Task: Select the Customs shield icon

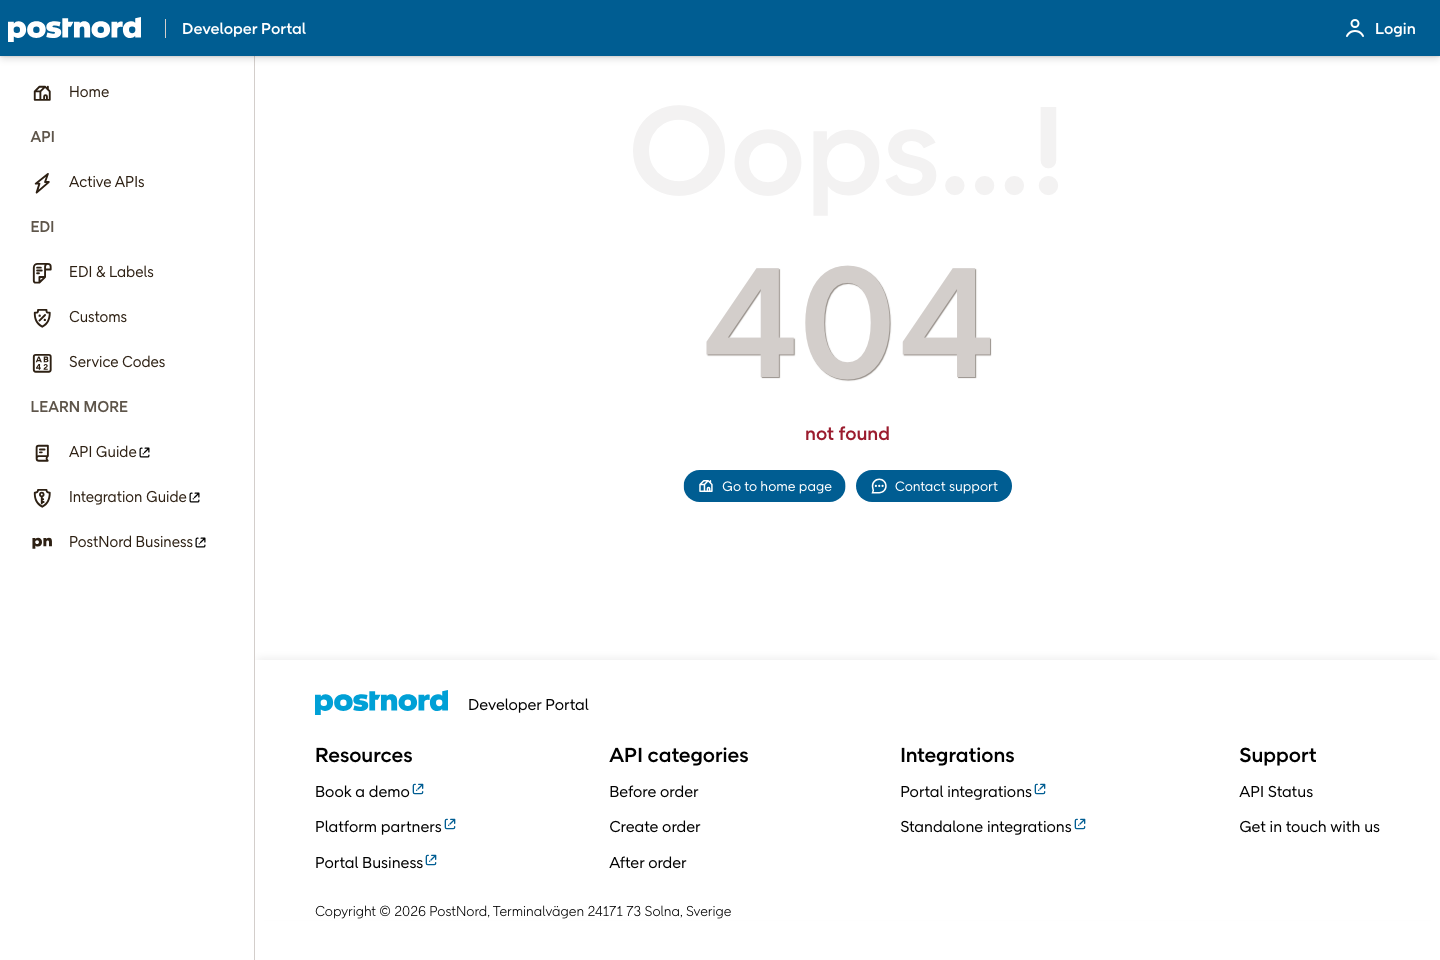Action: (42, 317)
